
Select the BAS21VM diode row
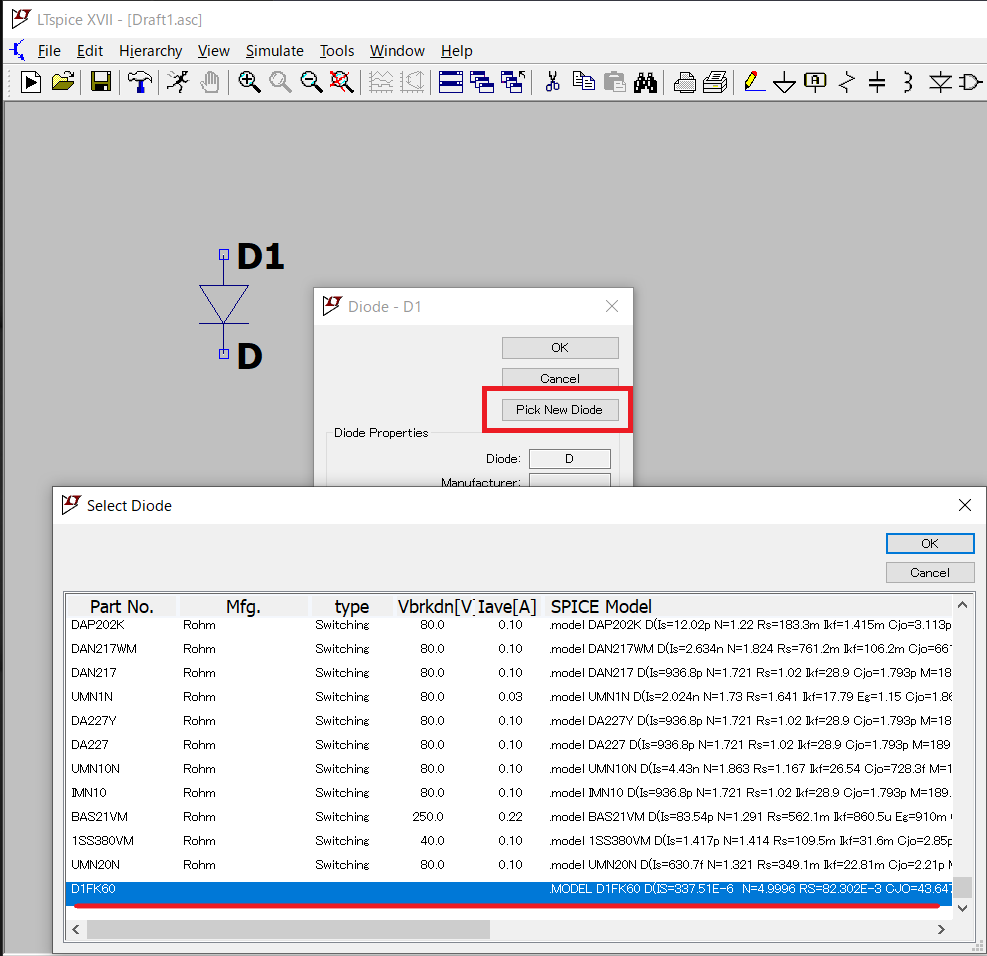pos(99,817)
